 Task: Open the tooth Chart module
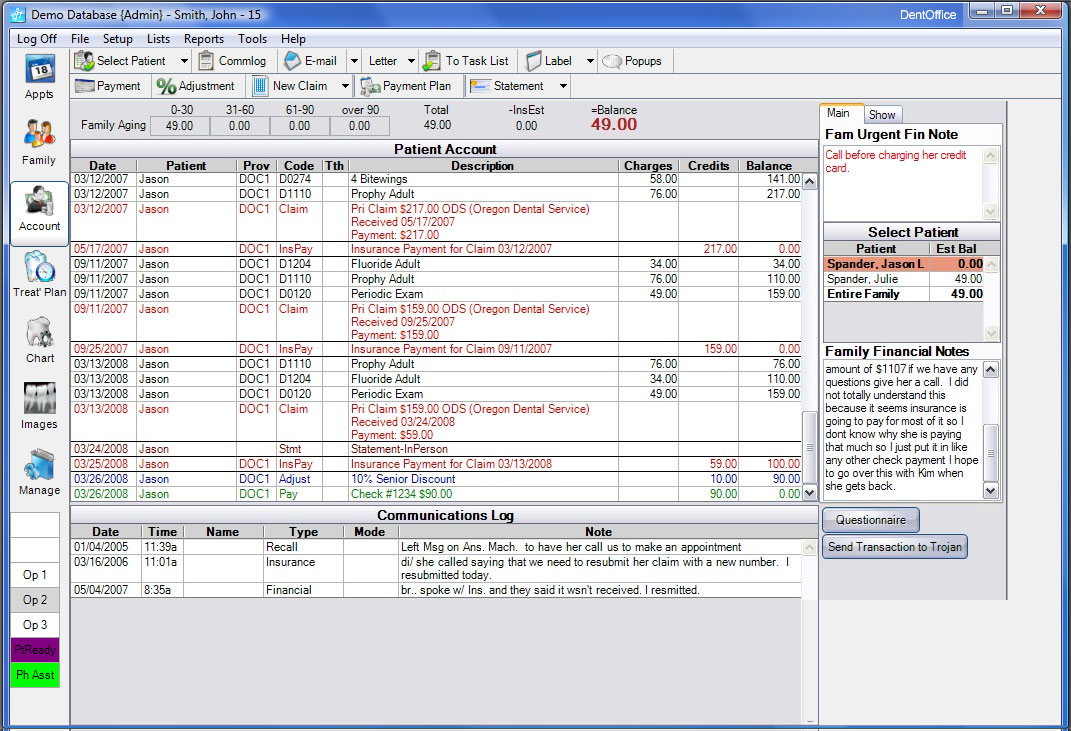[x=39, y=340]
